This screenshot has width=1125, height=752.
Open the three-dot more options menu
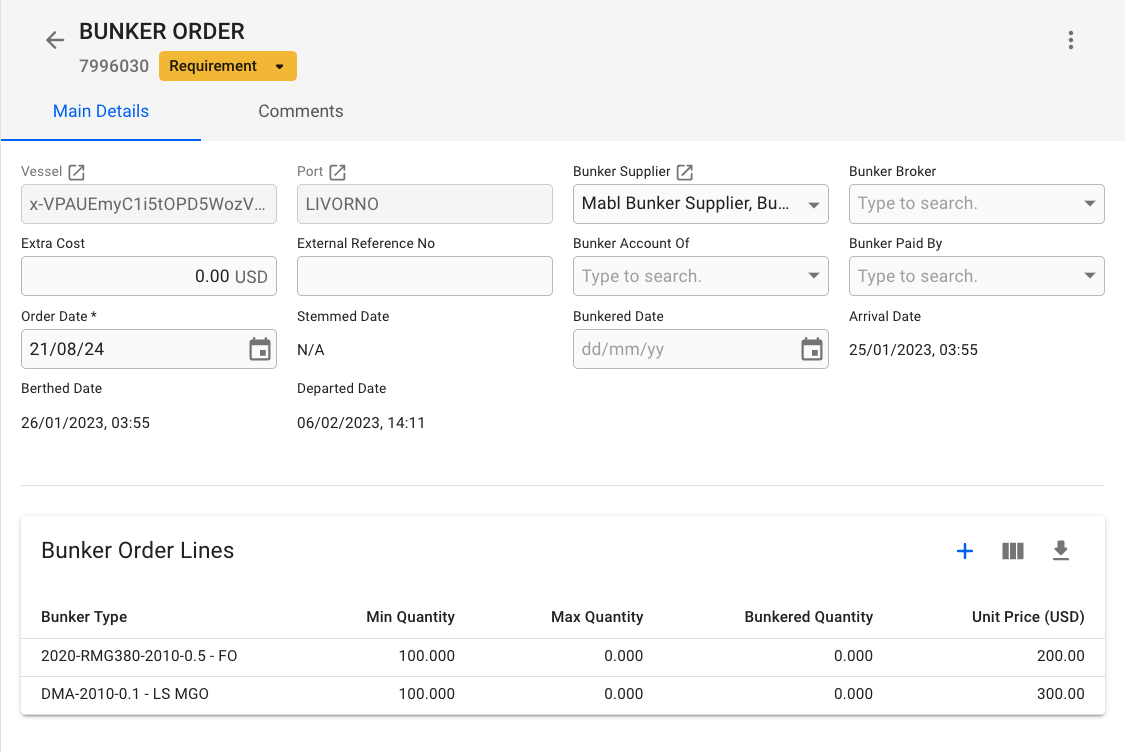coord(1071,40)
